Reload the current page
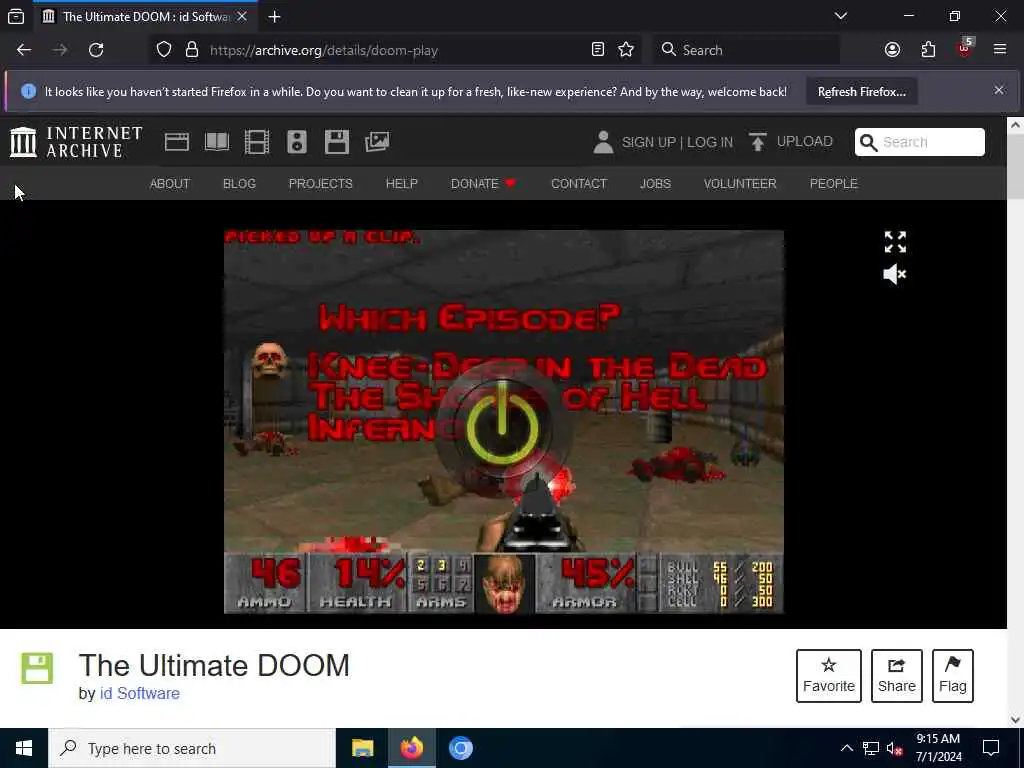The height and width of the screenshot is (768, 1024). click(96, 50)
